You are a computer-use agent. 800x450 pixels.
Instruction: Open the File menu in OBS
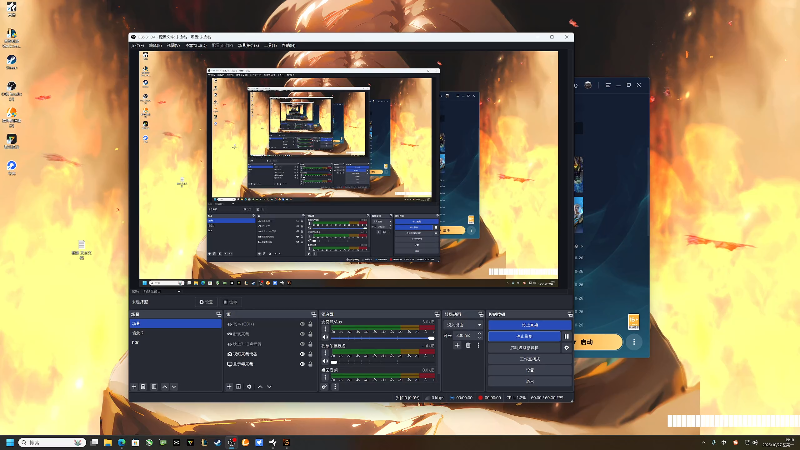pyautogui.click(x=138, y=45)
